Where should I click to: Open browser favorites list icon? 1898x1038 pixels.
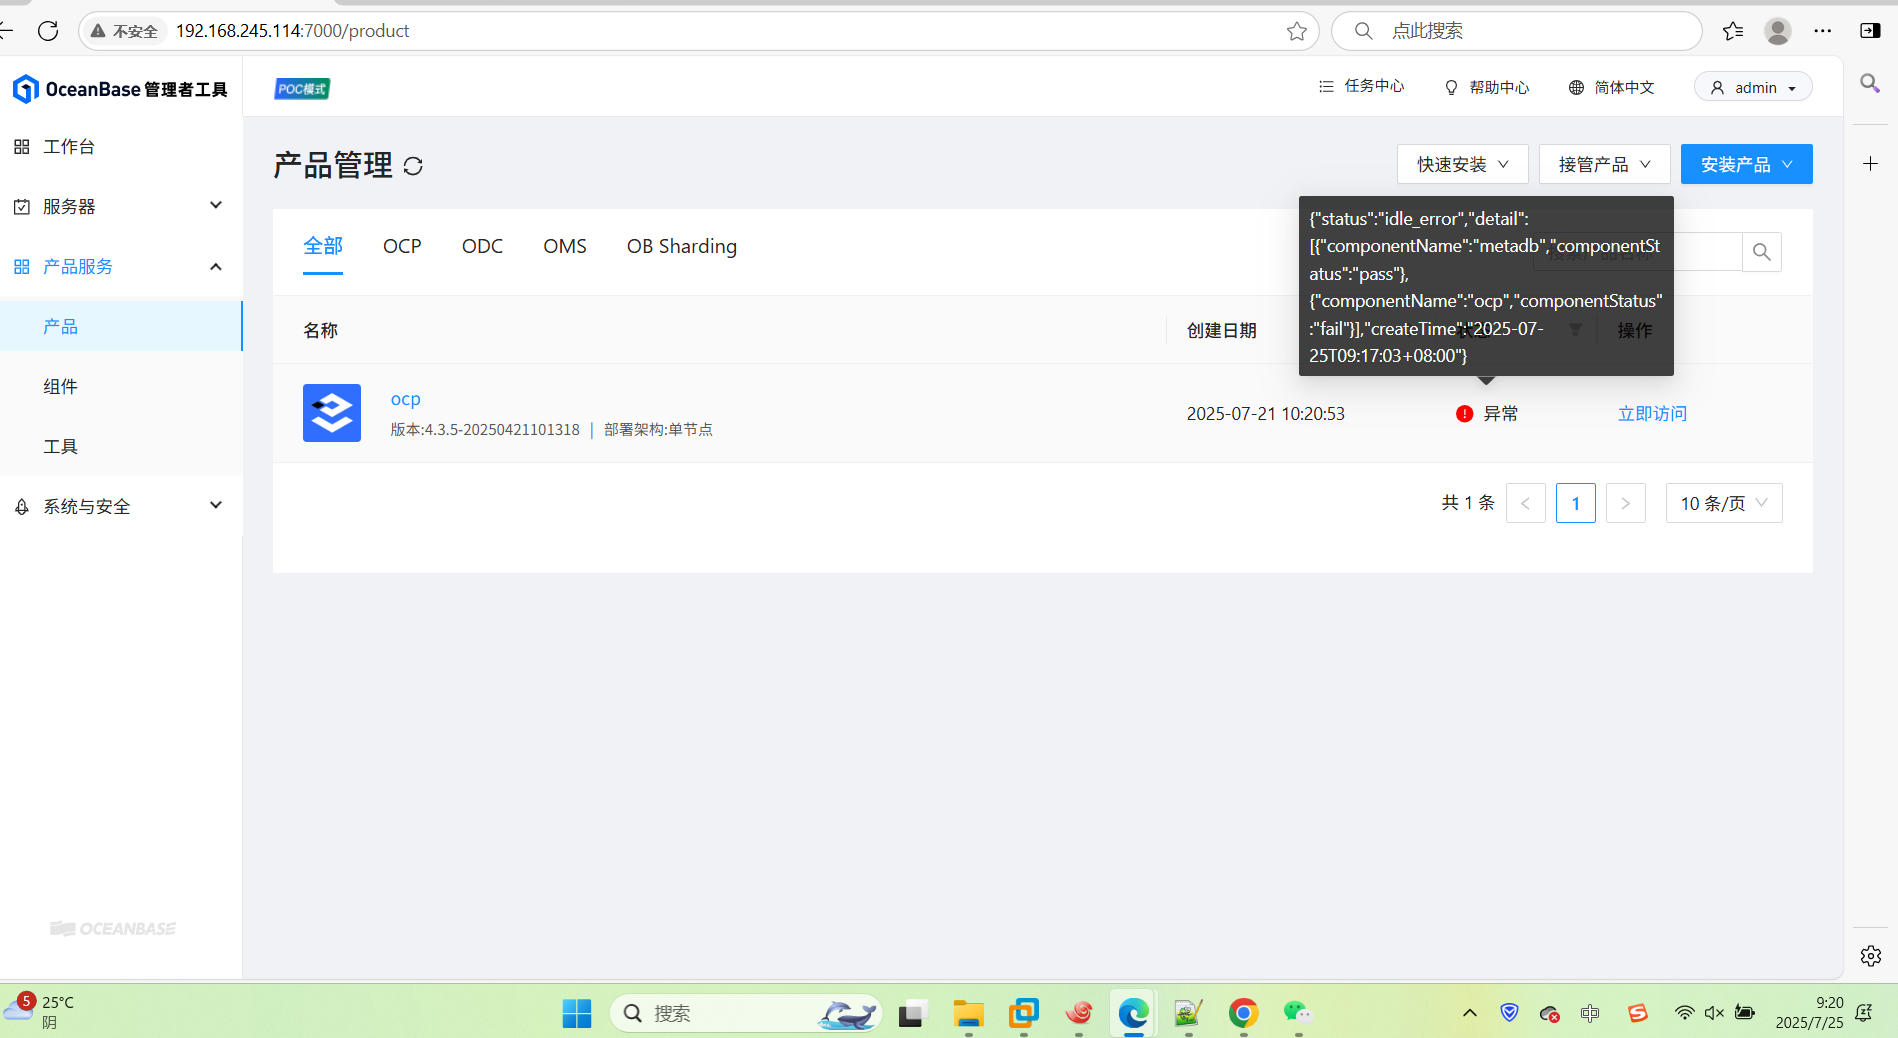tap(1733, 31)
